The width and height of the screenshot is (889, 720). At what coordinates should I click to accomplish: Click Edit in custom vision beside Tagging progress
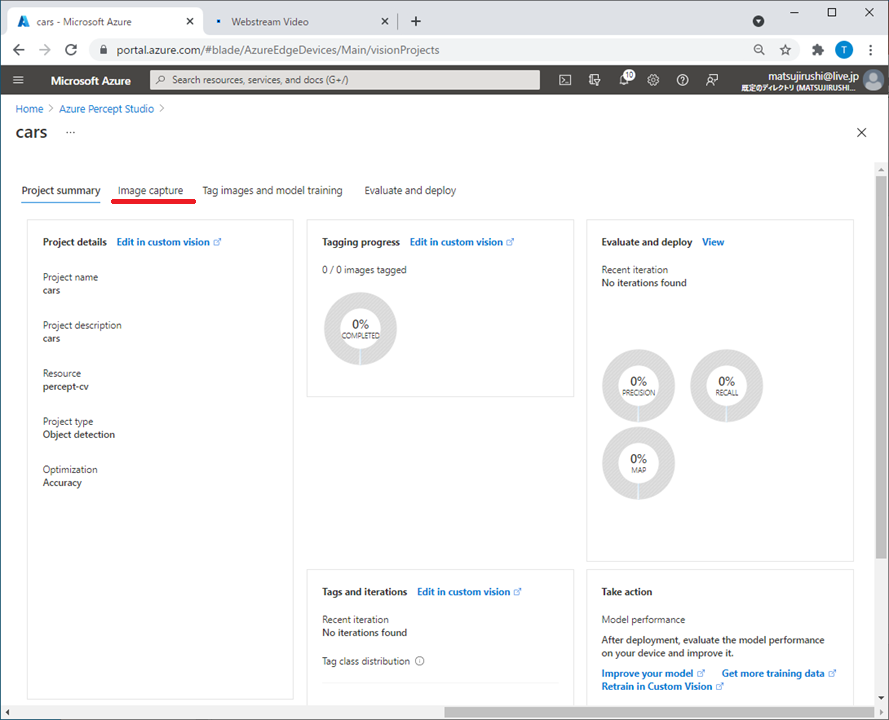coord(462,242)
